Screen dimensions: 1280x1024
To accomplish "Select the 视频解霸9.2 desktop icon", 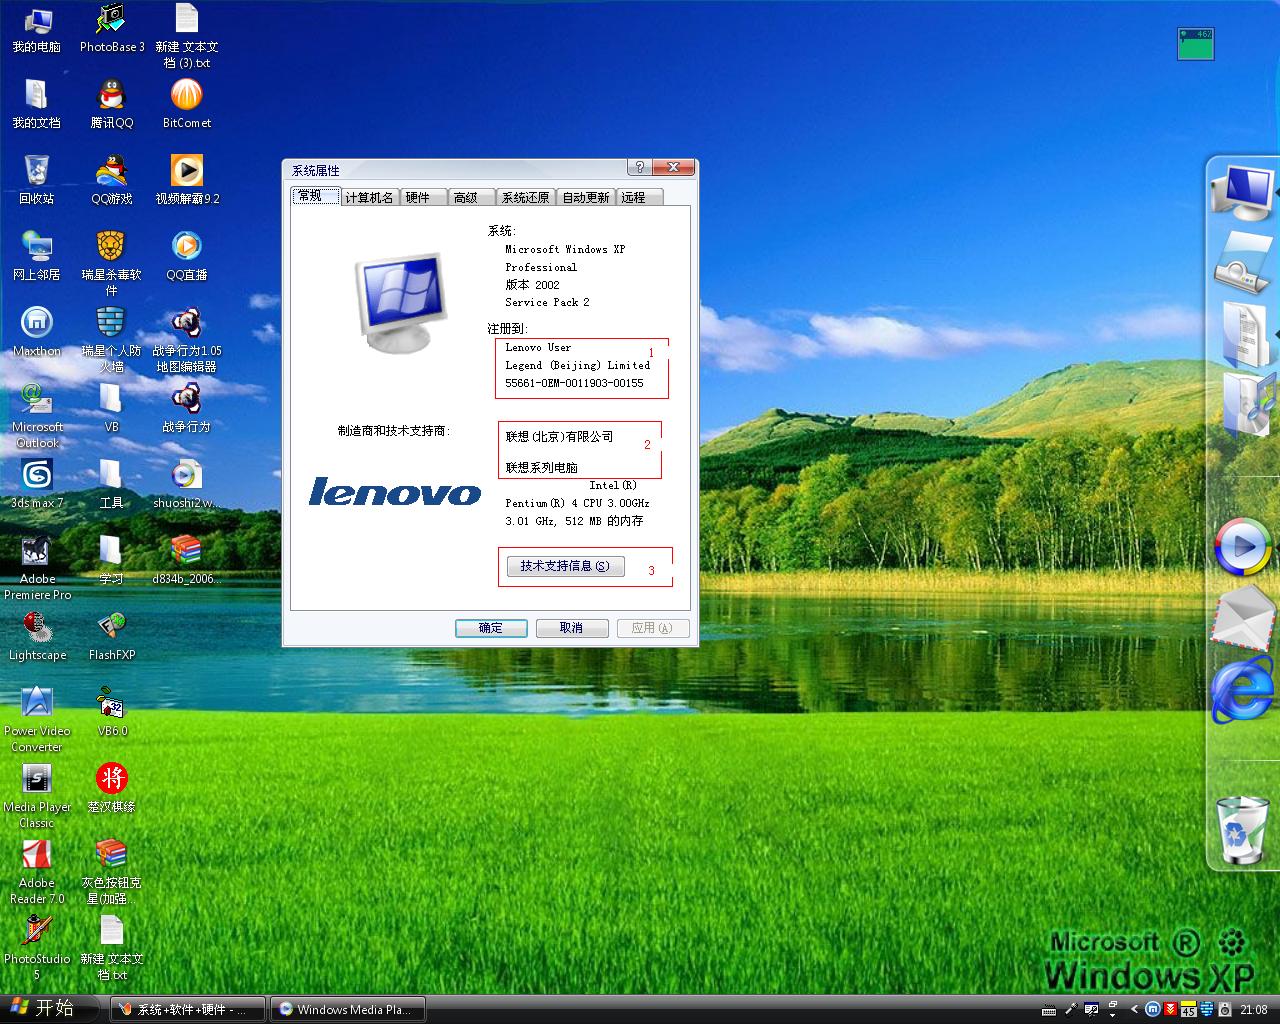I will (187, 180).
